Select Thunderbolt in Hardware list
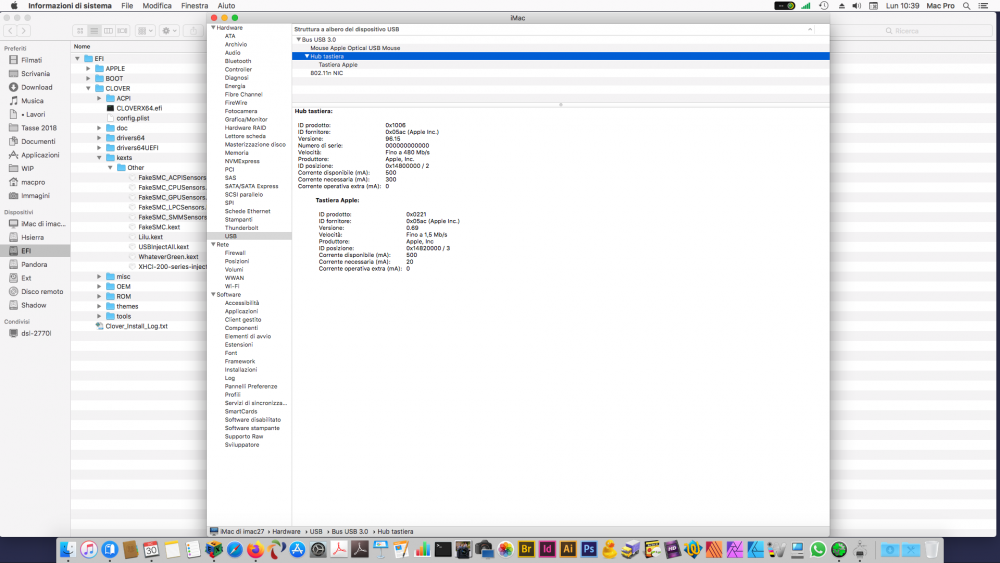 click(241, 228)
